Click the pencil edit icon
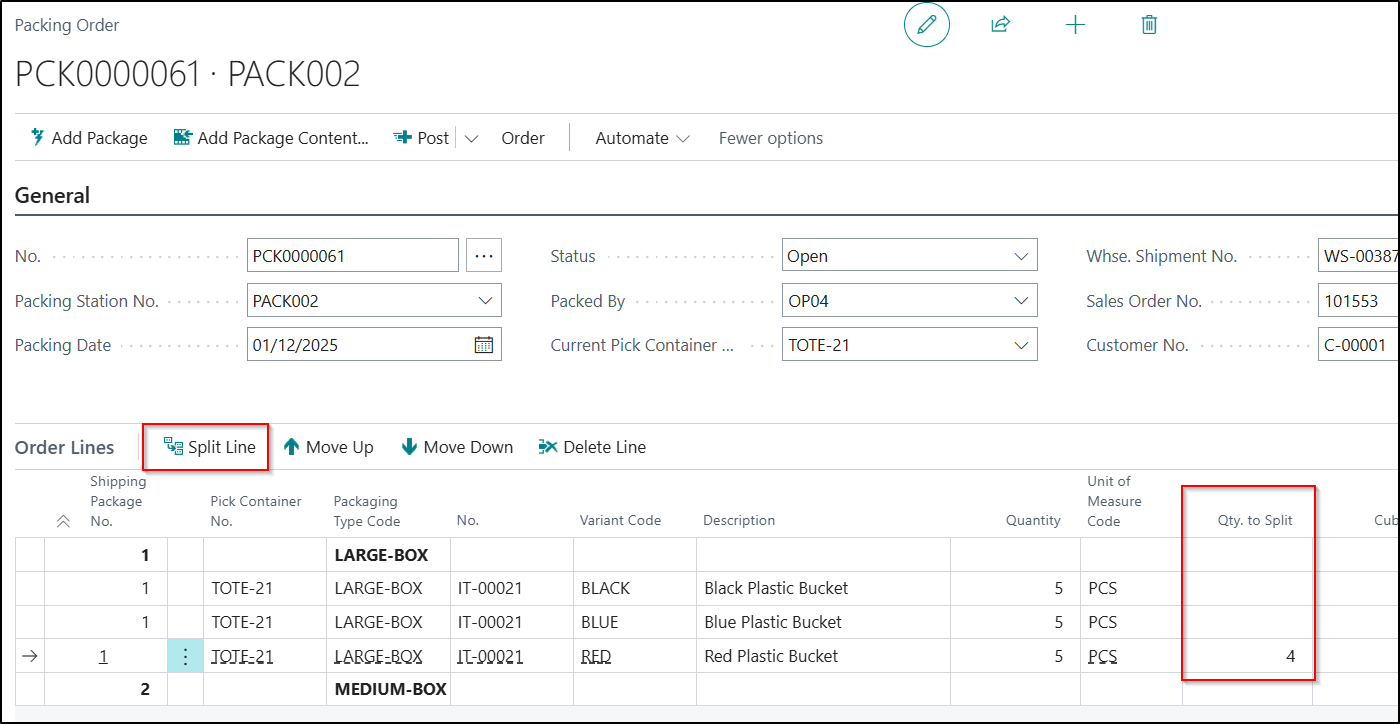 pyautogui.click(x=926, y=25)
